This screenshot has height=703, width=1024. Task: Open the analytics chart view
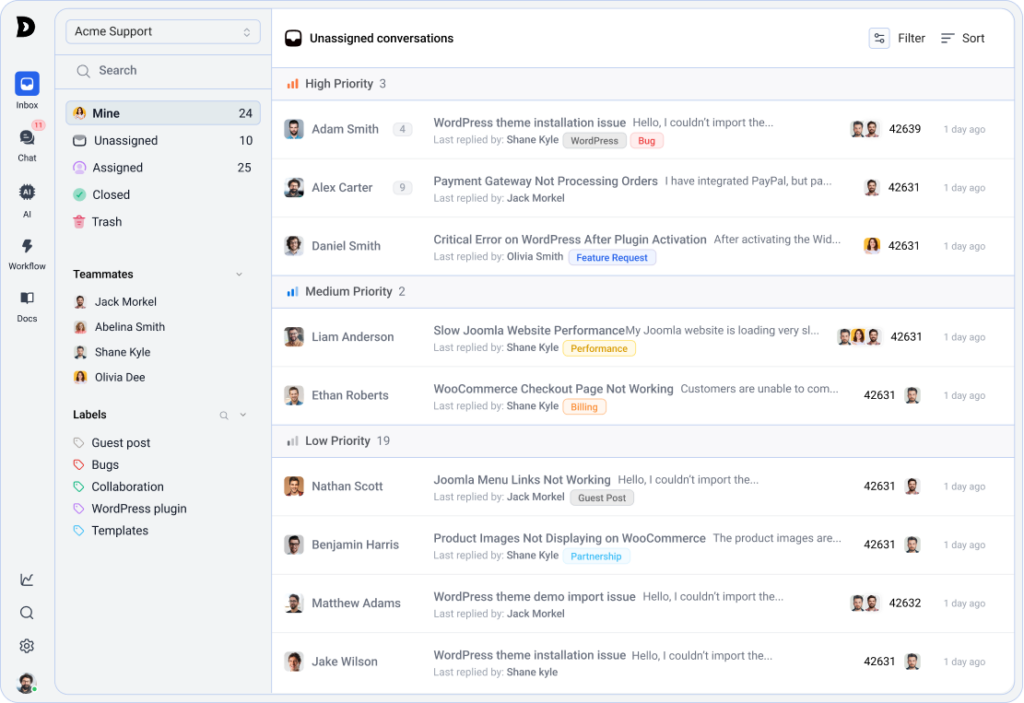26,579
